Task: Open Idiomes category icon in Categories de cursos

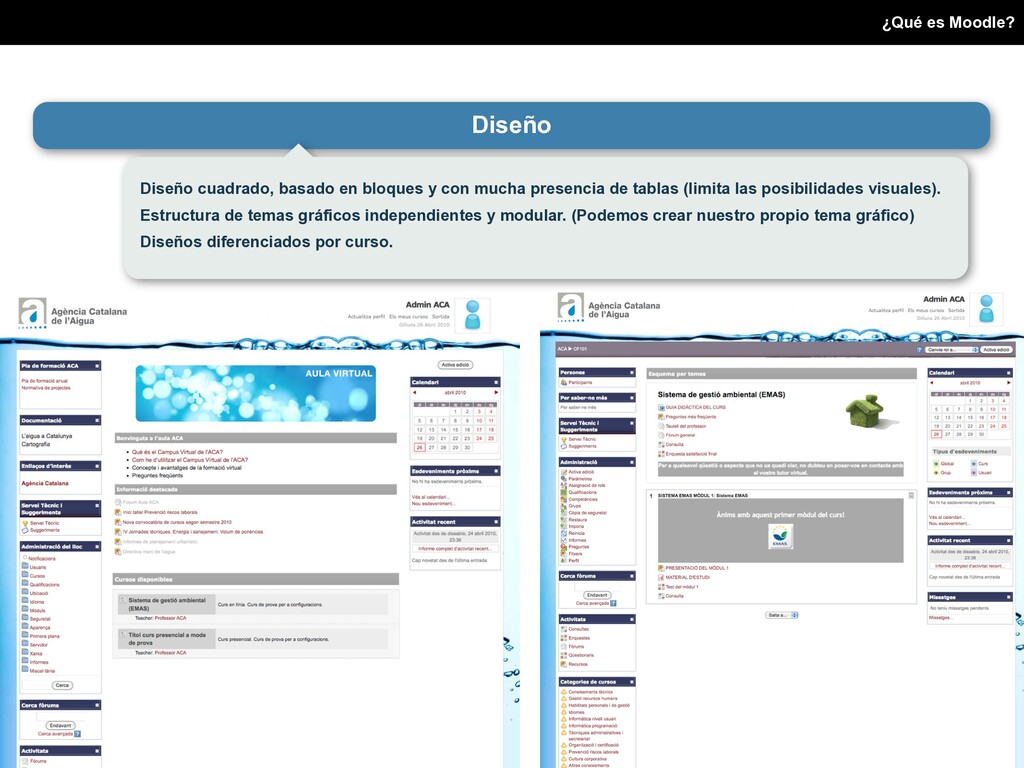Action: click(x=564, y=712)
